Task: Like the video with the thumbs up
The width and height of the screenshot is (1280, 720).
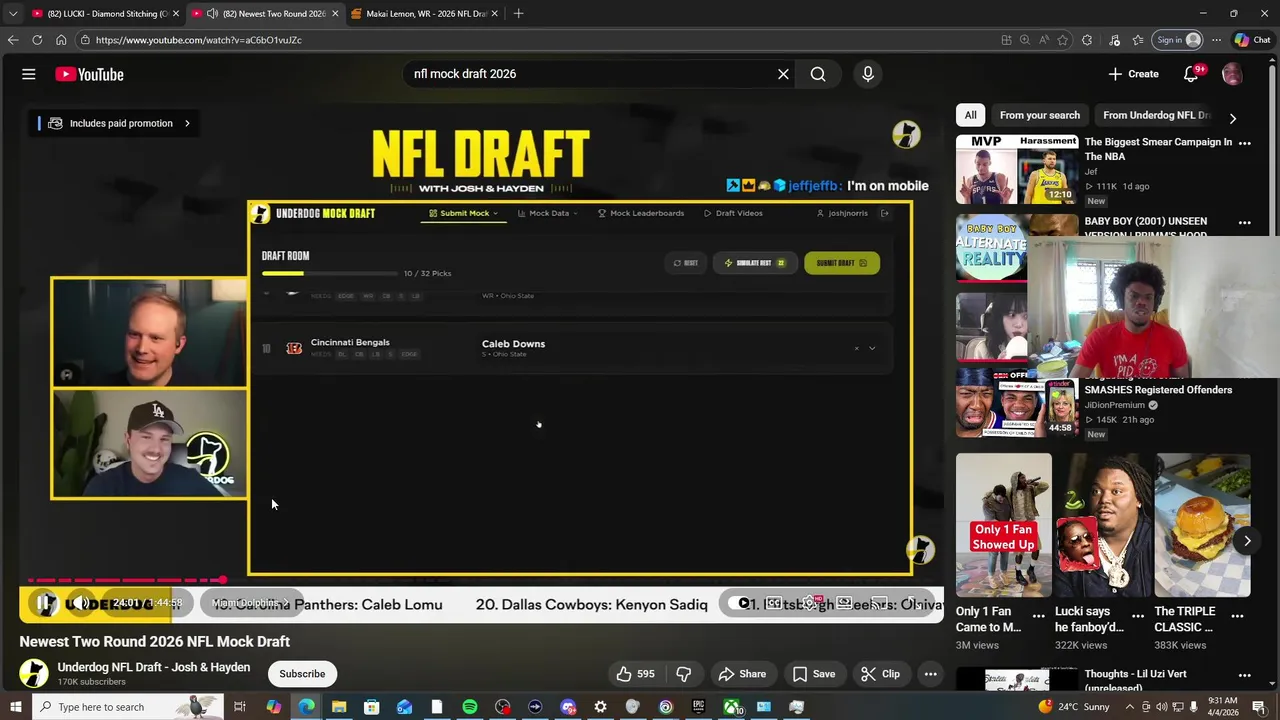Action: (x=635, y=674)
